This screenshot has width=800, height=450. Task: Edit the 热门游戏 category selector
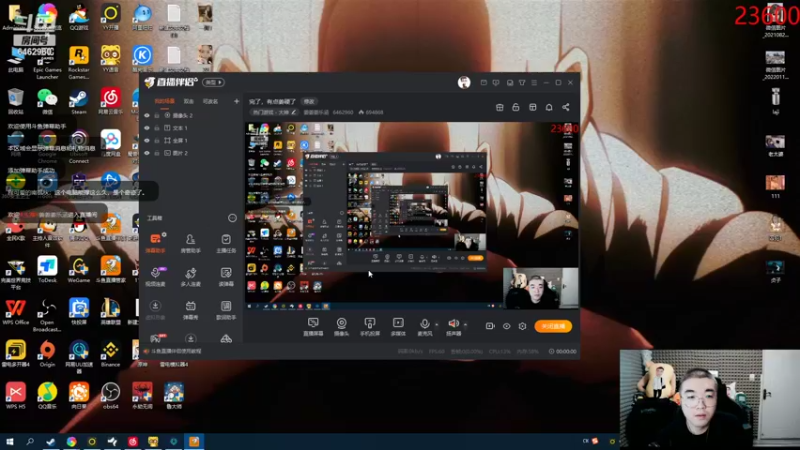[274, 112]
